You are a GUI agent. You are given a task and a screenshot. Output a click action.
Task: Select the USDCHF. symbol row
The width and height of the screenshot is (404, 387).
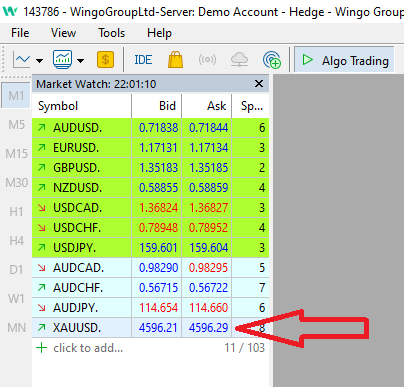point(150,228)
